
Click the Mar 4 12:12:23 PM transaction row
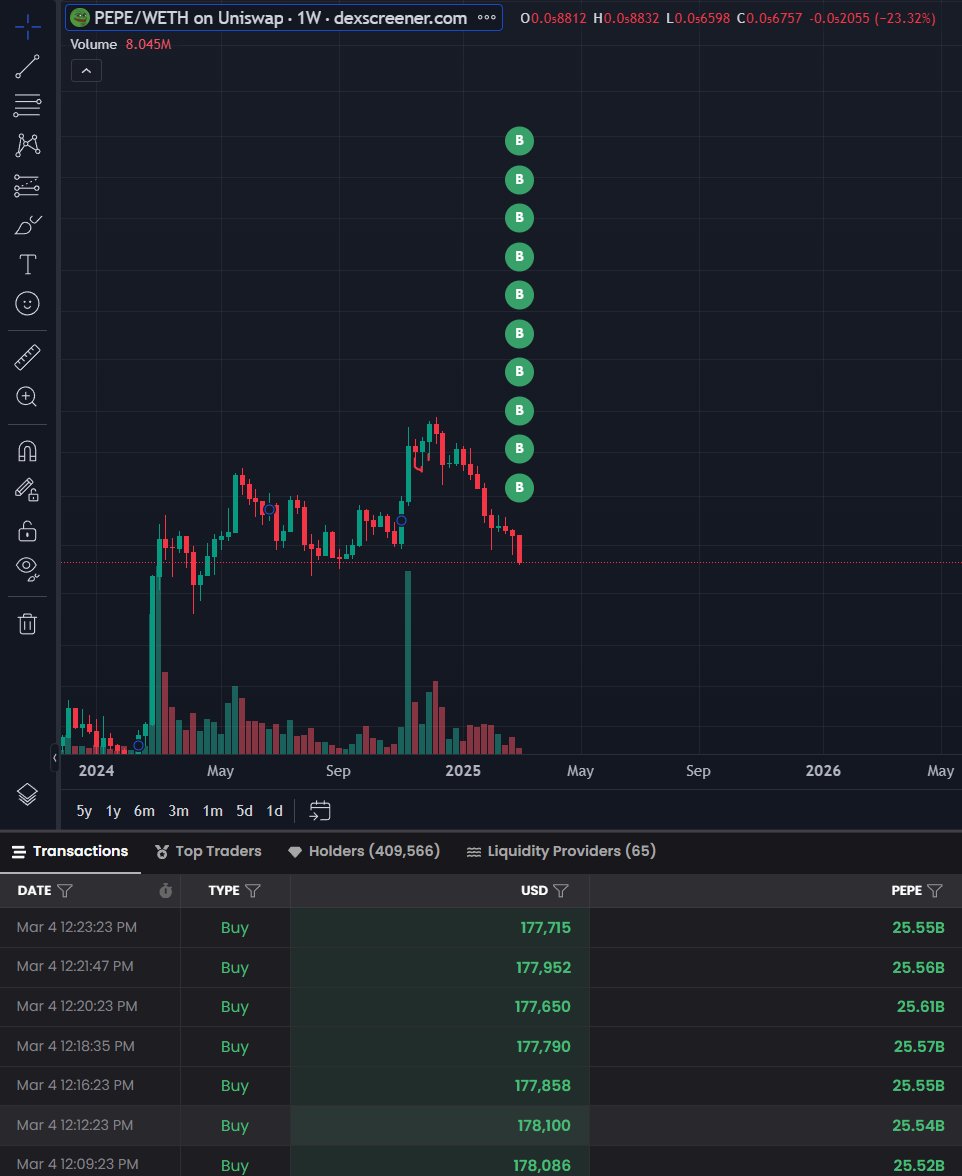tap(481, 1125)
